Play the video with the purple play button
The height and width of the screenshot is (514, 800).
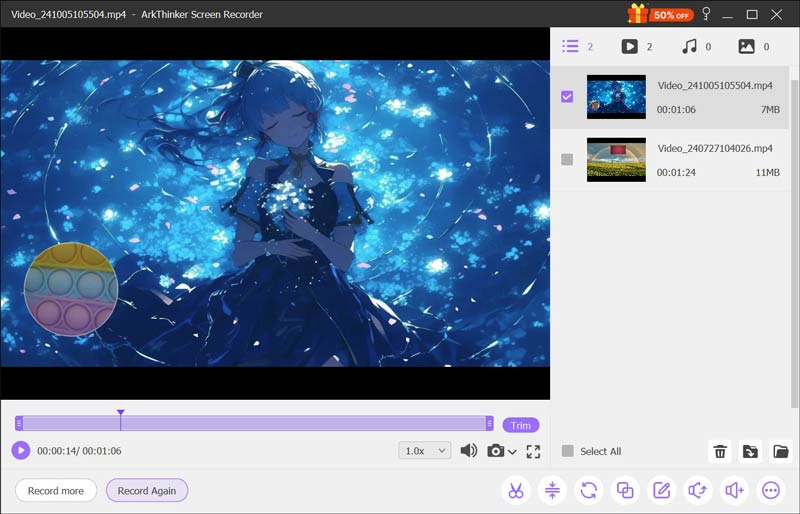(x=21, y=450)
